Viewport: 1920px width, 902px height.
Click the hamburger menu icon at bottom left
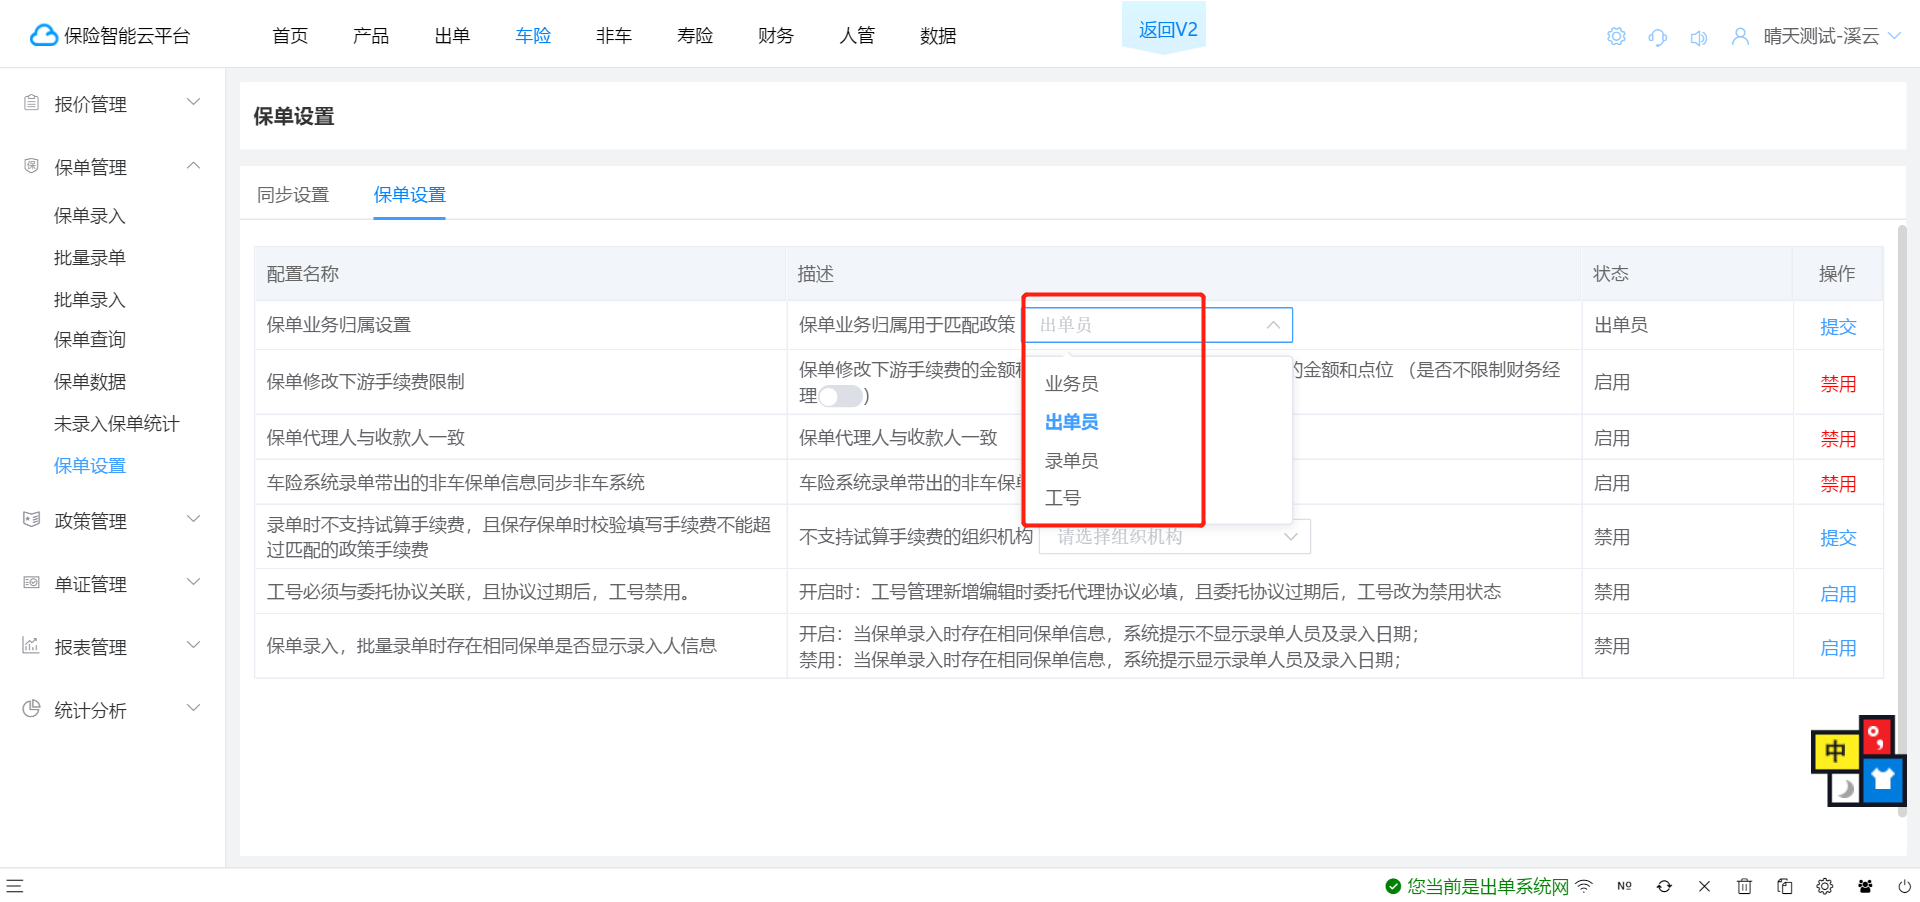click(x=15, y=886)
